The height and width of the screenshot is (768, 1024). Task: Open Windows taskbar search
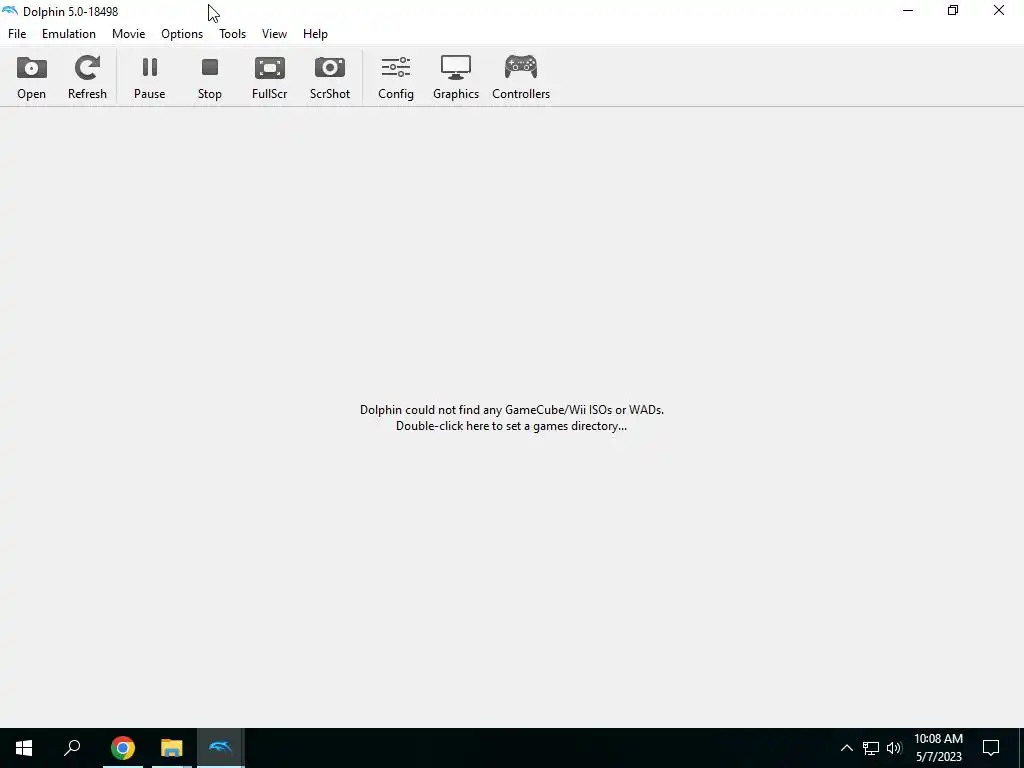[72, 748]
